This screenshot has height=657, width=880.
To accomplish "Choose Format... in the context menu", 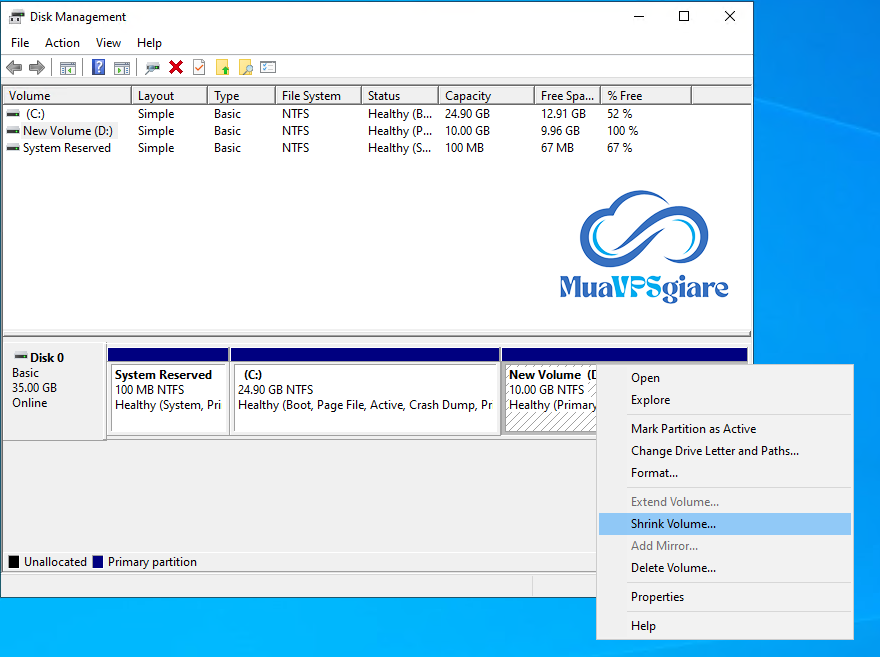I will pyautogui.click(x=654, y=473).
